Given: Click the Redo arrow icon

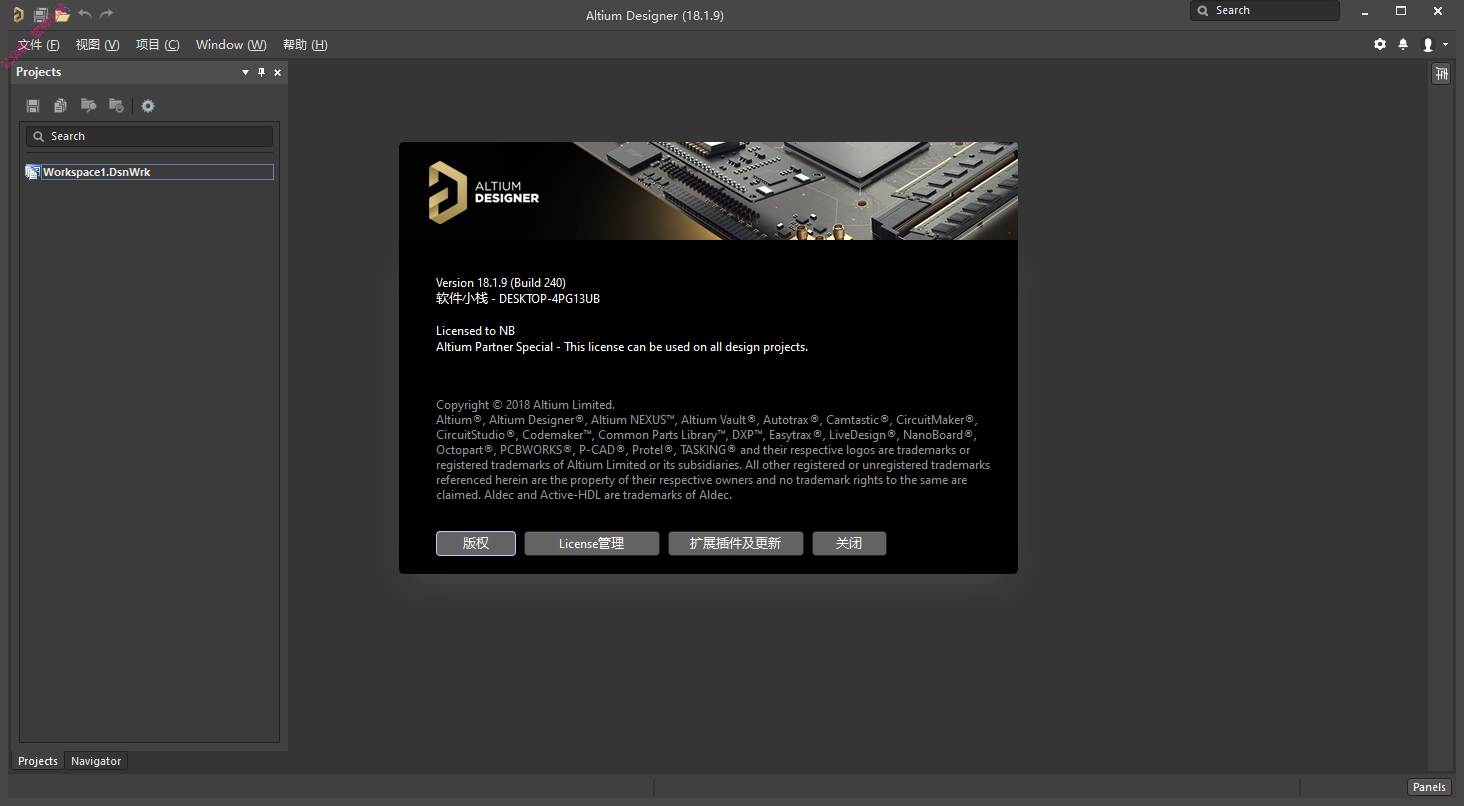Looking at the screenshot, I should click(x=106, y=14).
